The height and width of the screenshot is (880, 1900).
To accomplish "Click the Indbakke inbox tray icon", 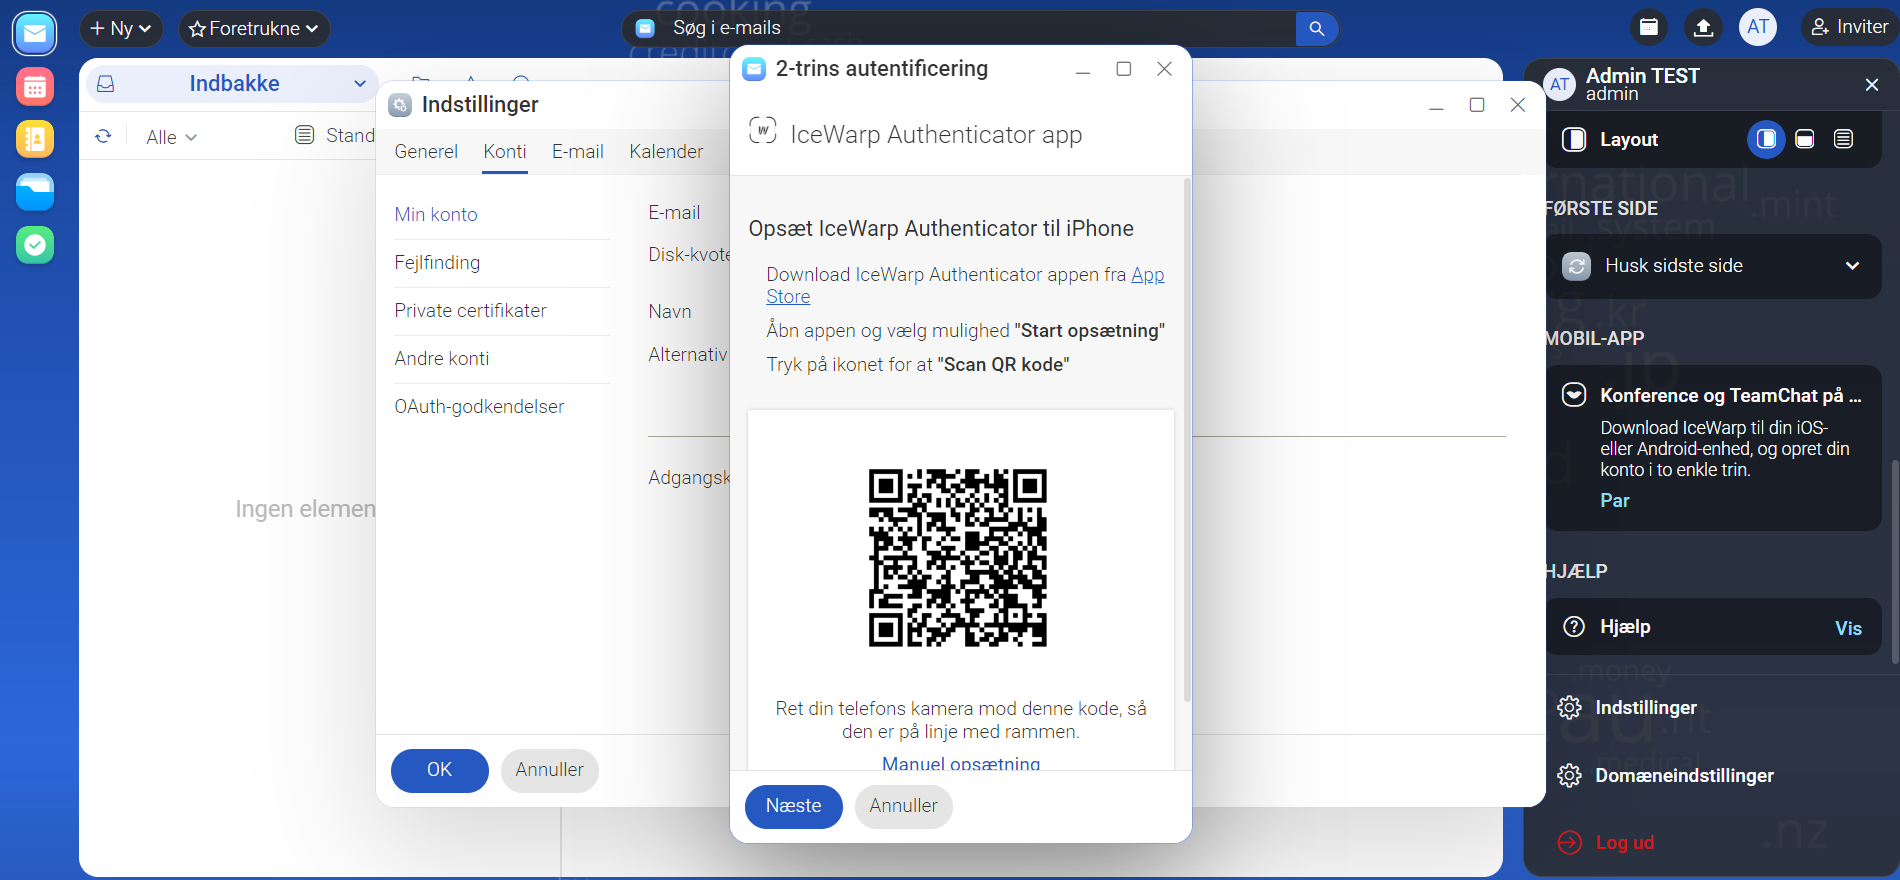I will pyautogui.click(x=106, y=84).
